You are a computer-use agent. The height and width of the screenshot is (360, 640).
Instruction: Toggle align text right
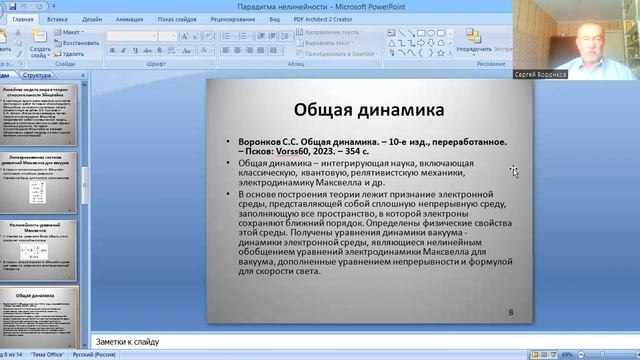click(x=249, y=50)
